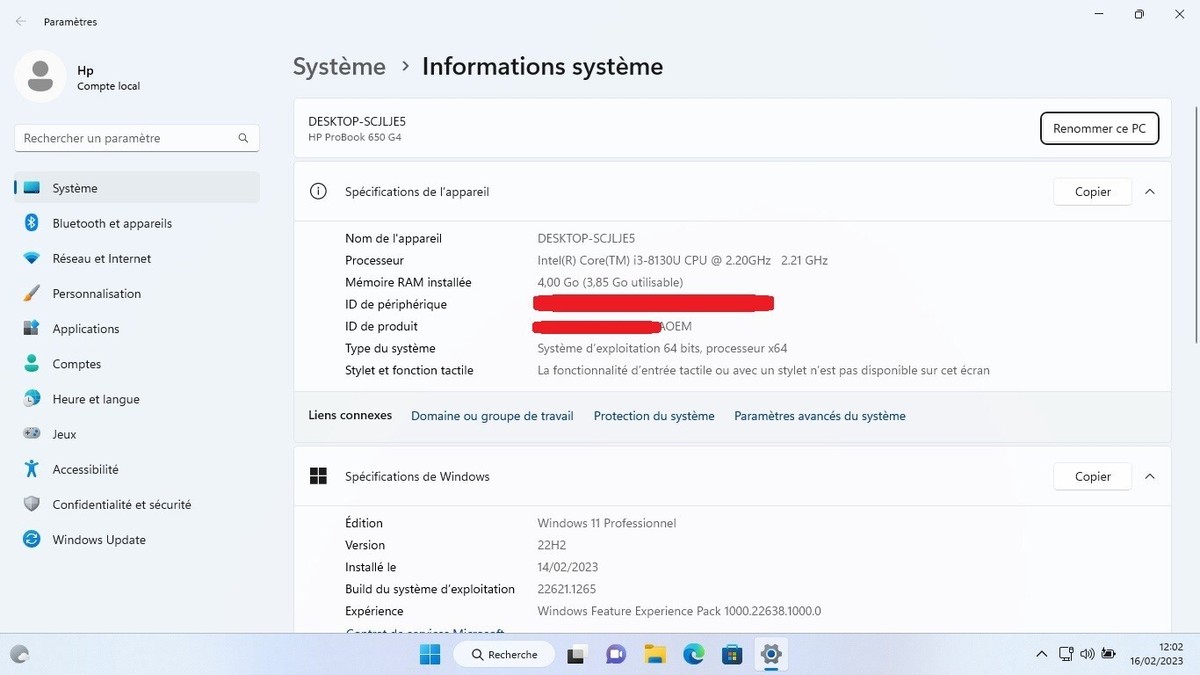This screenshot has width=1200, height=675.
Task: Copy the Spécifications de l'appareil details
Action: tap(1093, 191)
